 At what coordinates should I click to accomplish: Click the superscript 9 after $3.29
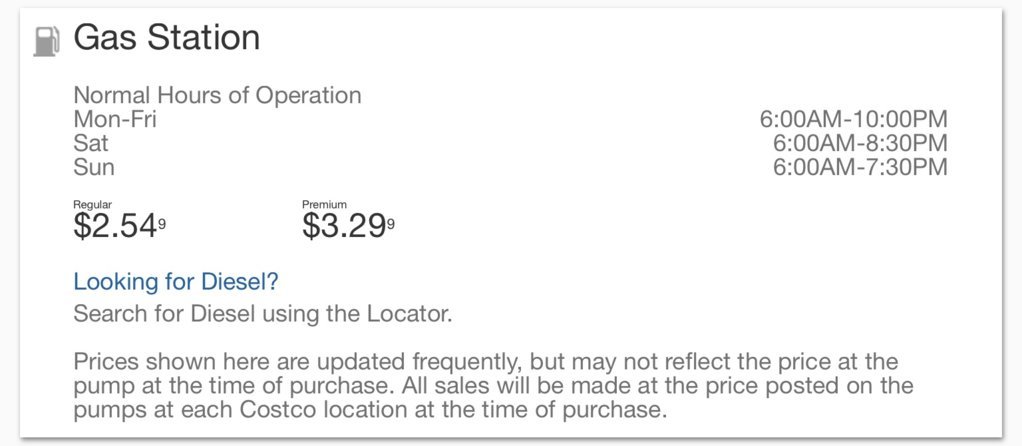(x=391, y=224)
